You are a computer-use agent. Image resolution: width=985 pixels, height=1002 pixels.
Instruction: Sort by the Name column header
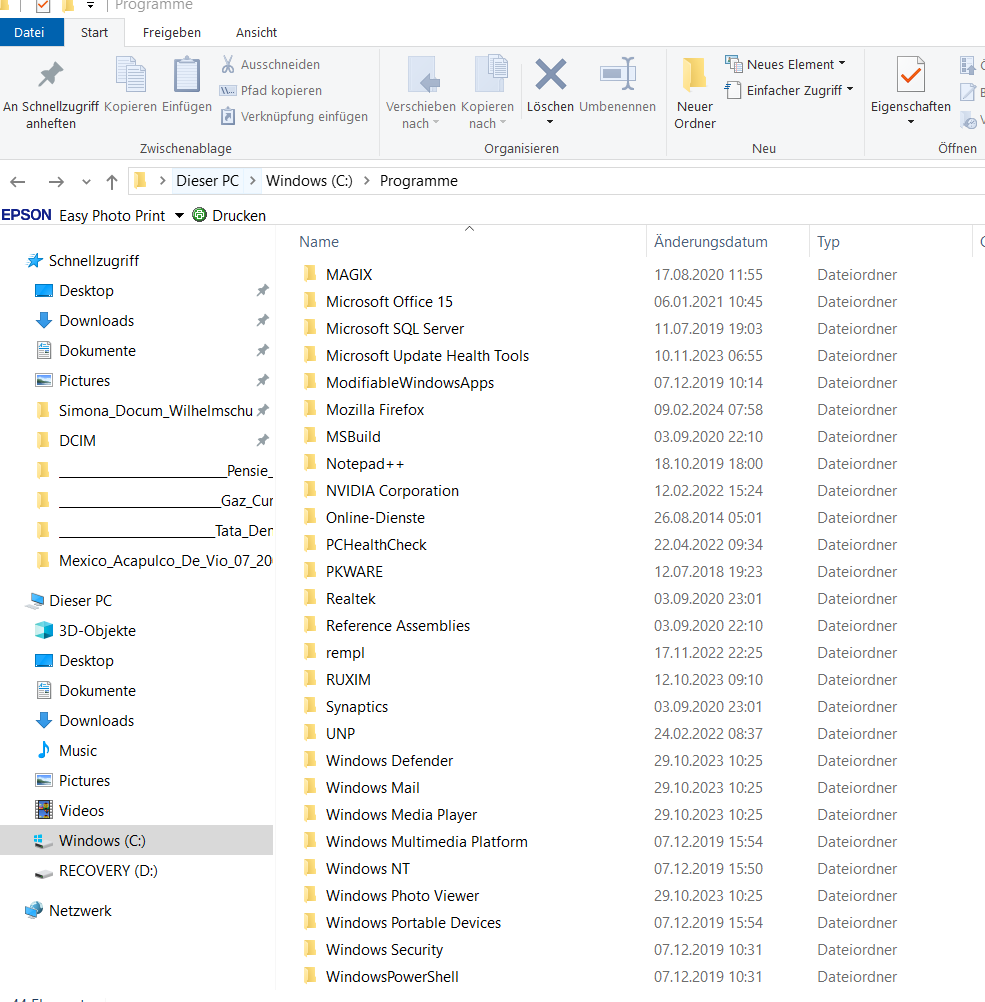[x=319, y=242]
